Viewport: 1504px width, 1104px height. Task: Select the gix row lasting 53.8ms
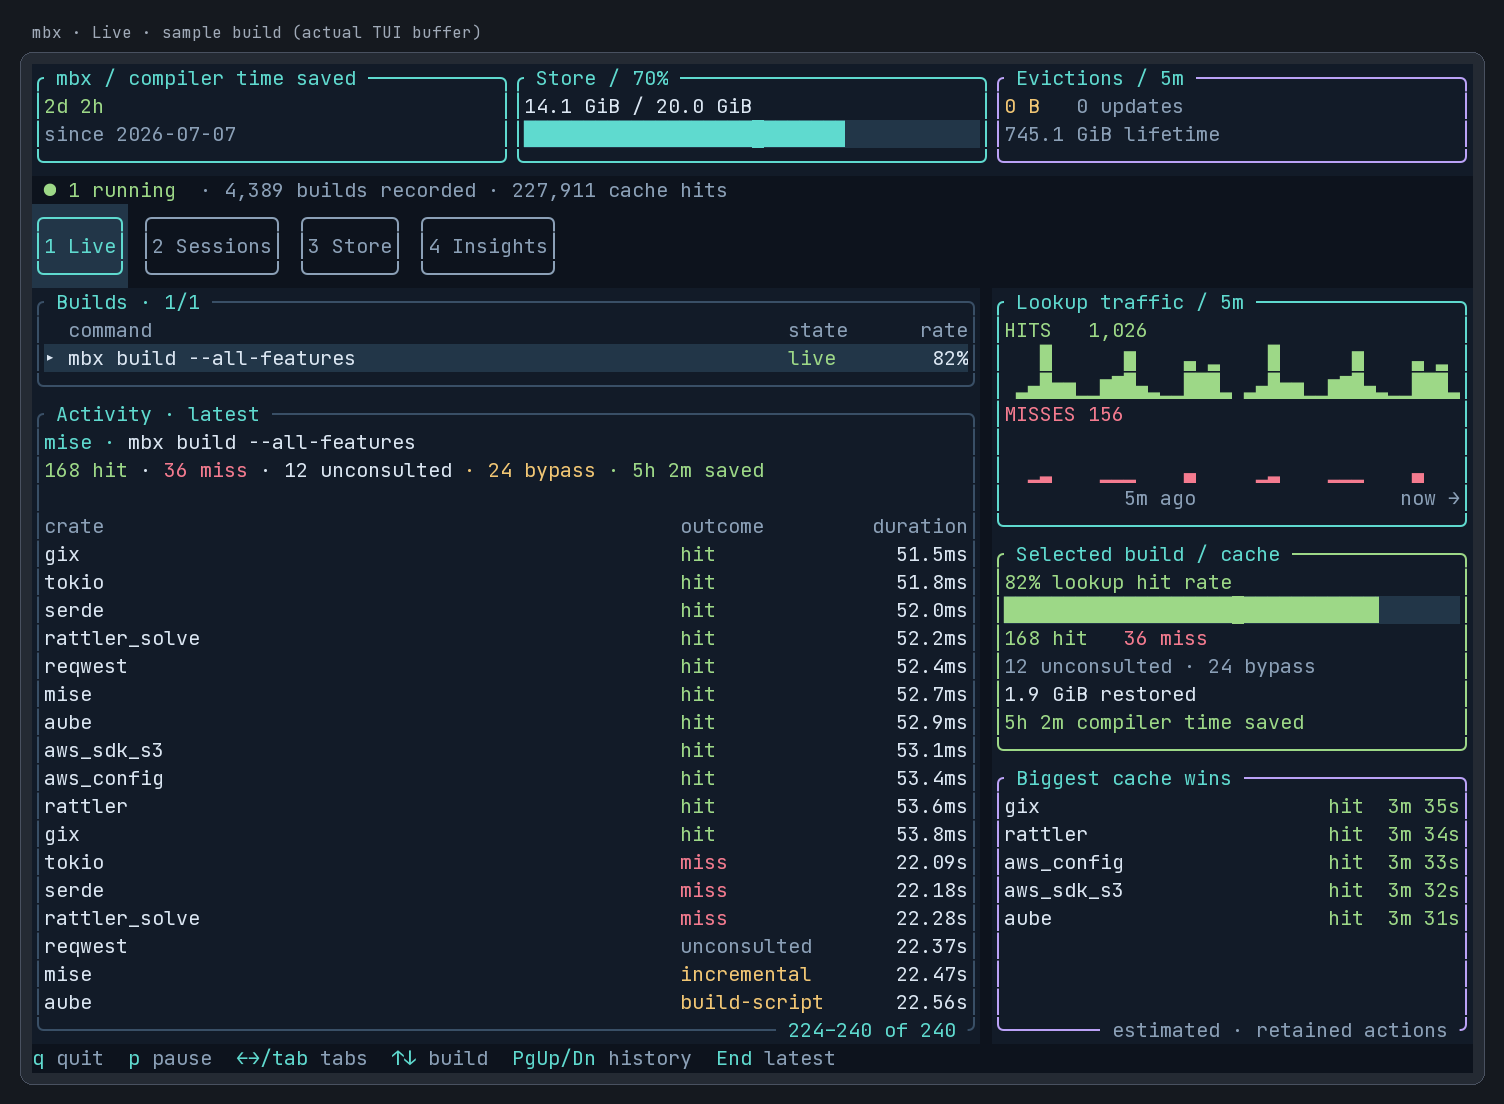[506, 834]
